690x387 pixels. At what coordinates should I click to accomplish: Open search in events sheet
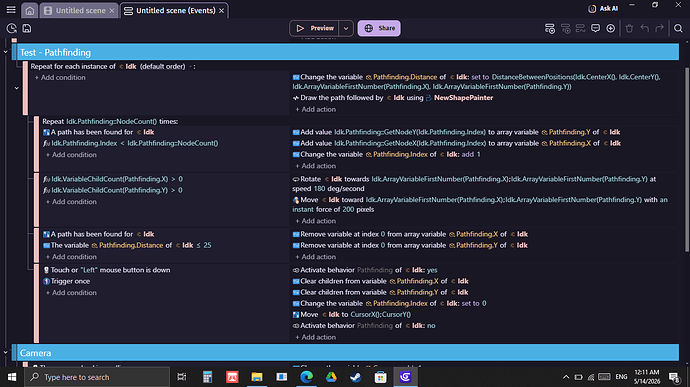point(678,29)
